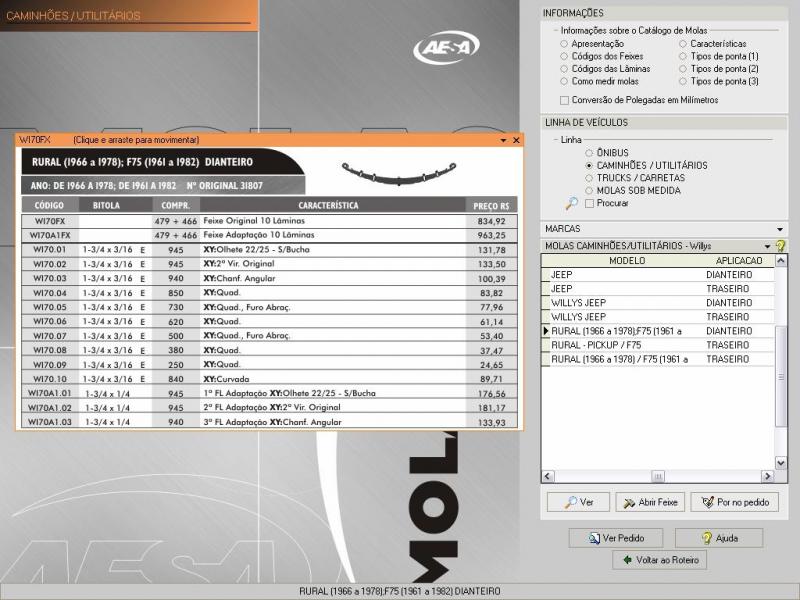The width and height of the screenshot is (800, 600).
Task: Click the Por no pedido button
Action: [x=735, y=502]
